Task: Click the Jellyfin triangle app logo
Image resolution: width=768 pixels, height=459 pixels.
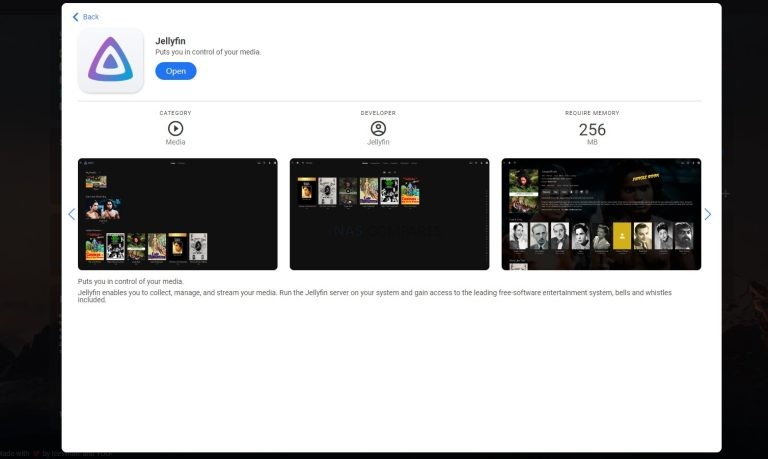Action: pos(111,60)
